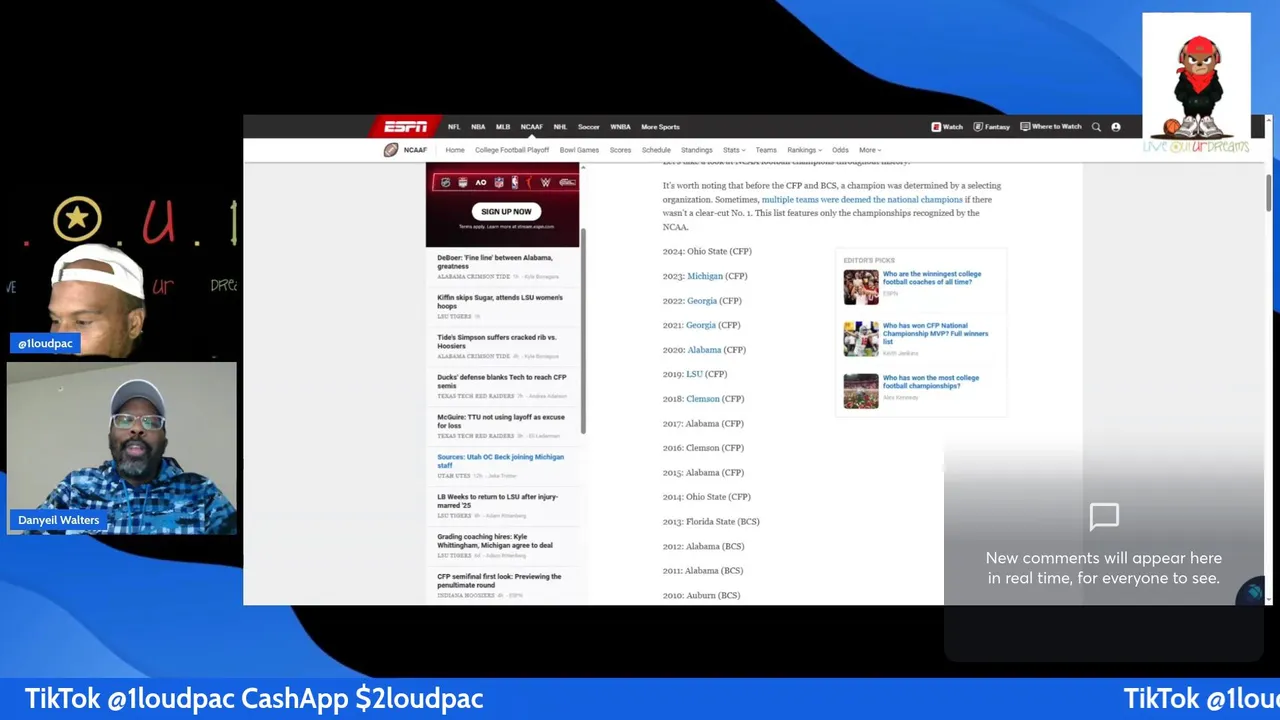Open the Odds page
Viewport: 1280px width, 720px height.
point(840,150)
